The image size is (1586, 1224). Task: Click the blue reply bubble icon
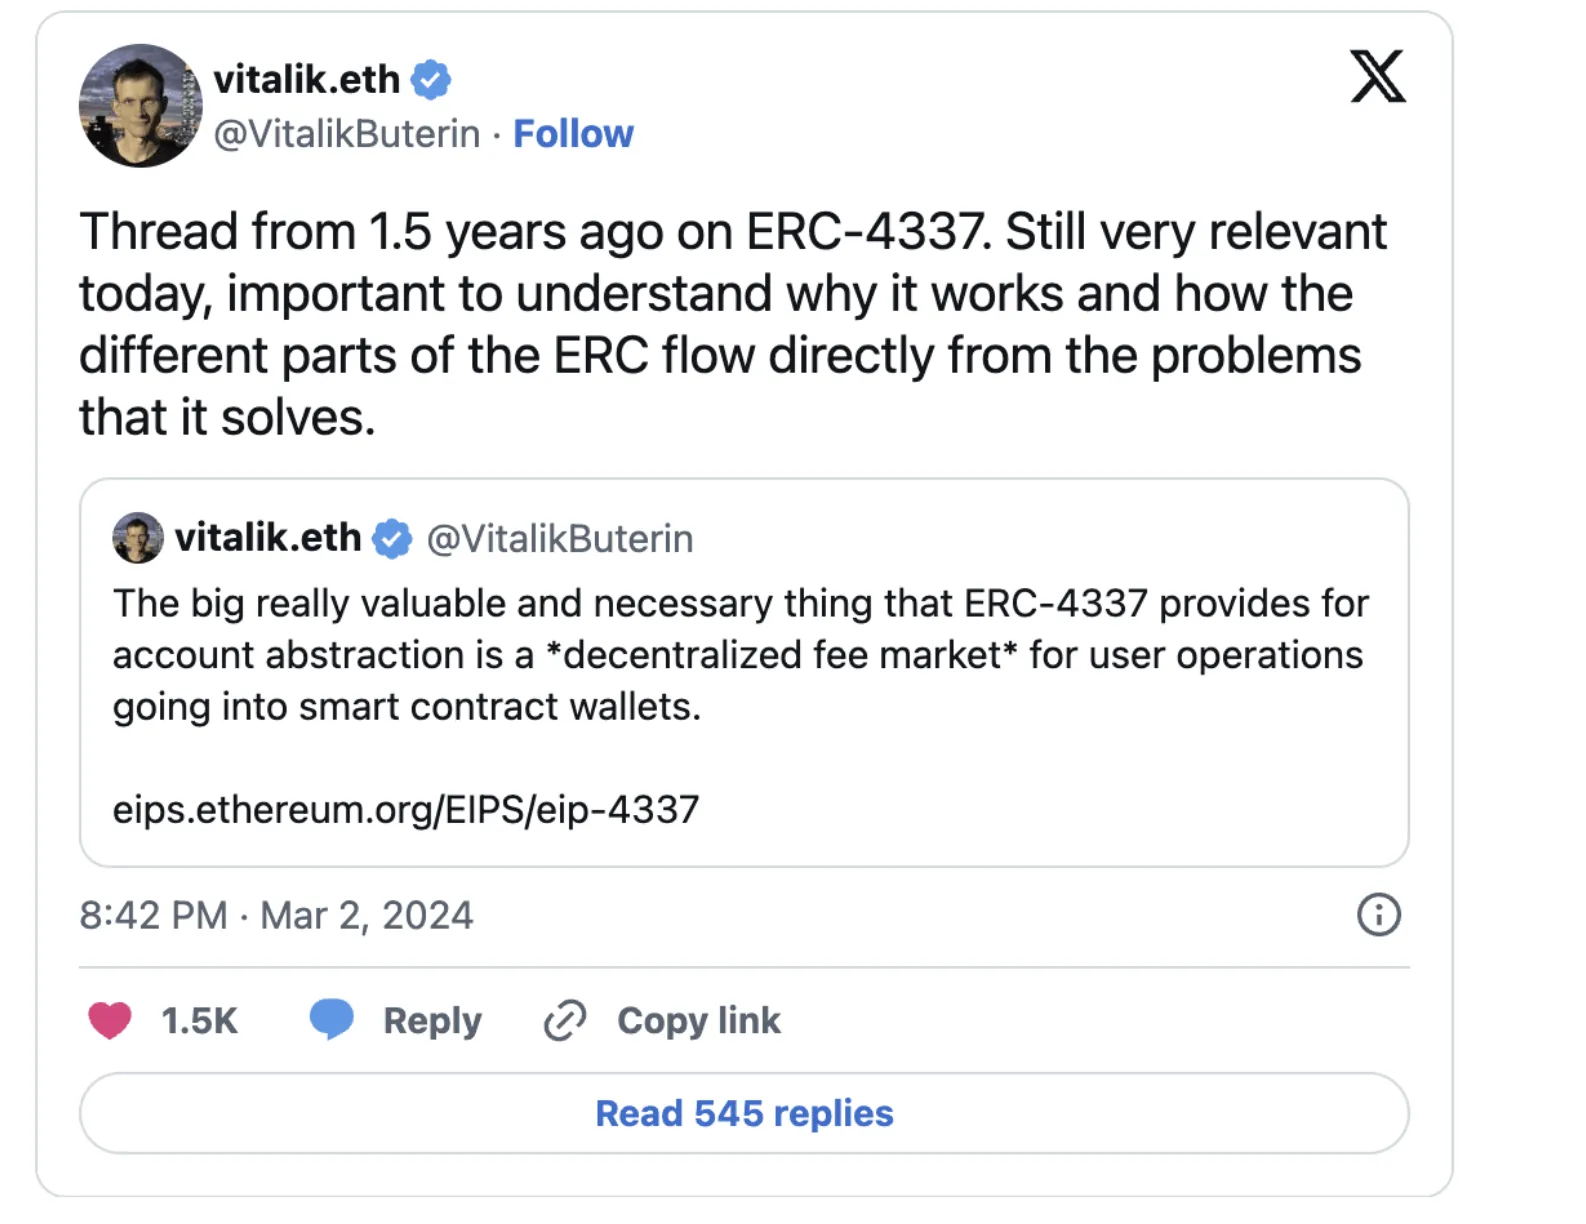pyautogui.click(x=332, y=1020)
